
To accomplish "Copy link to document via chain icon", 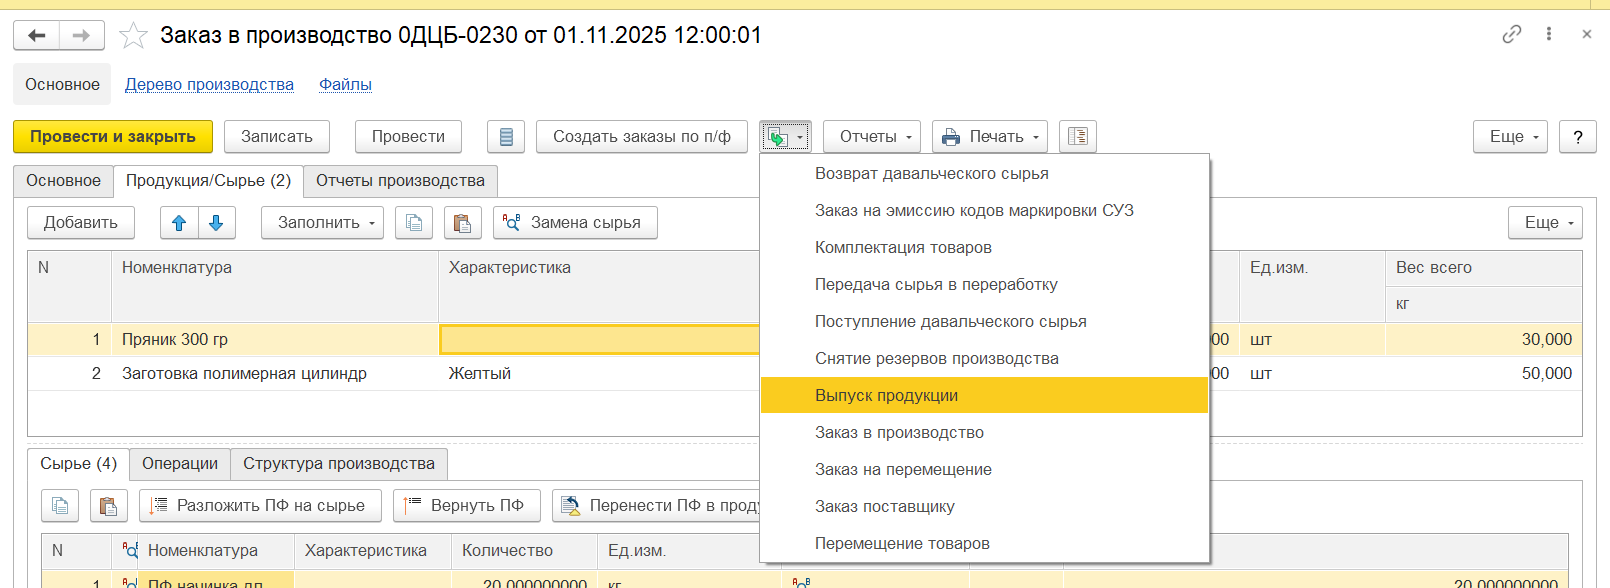I will point(1511,34).
